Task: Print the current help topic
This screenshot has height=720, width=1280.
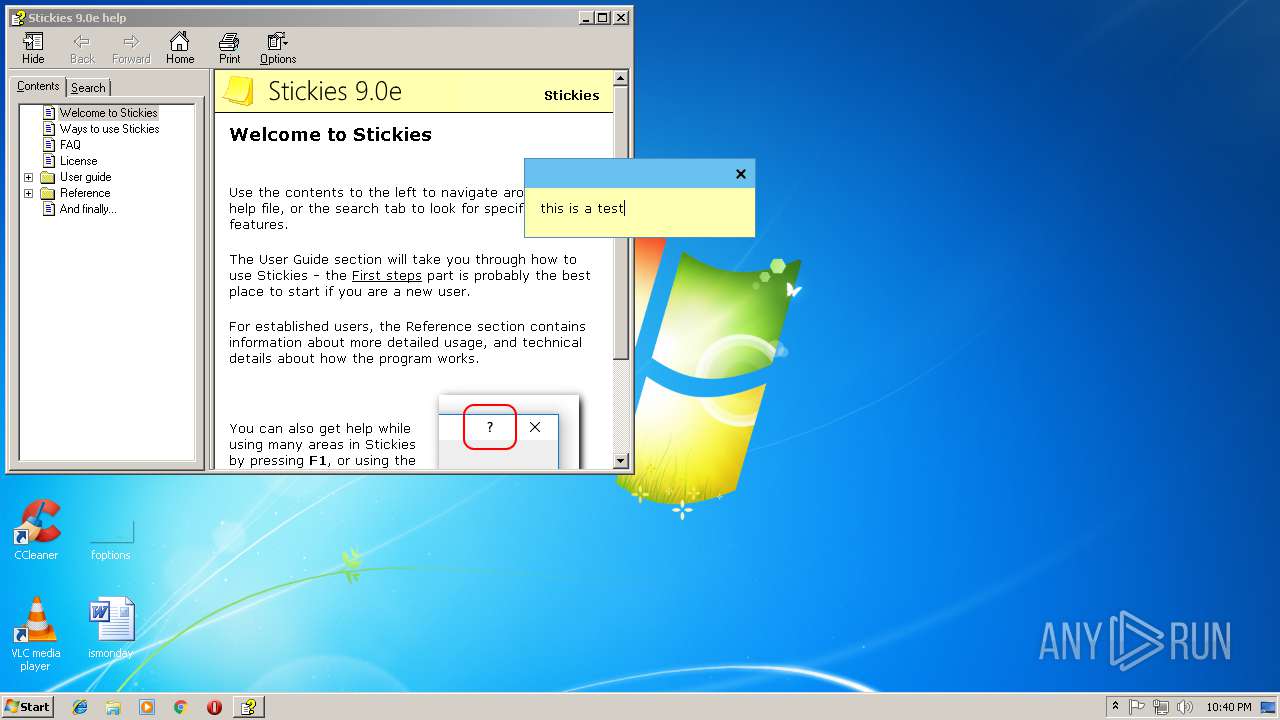Action: pos(229,48)
